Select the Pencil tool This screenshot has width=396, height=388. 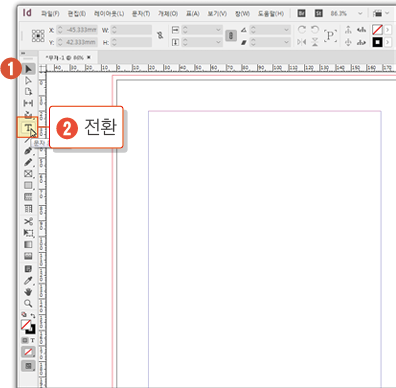click(x=28, y=162)
